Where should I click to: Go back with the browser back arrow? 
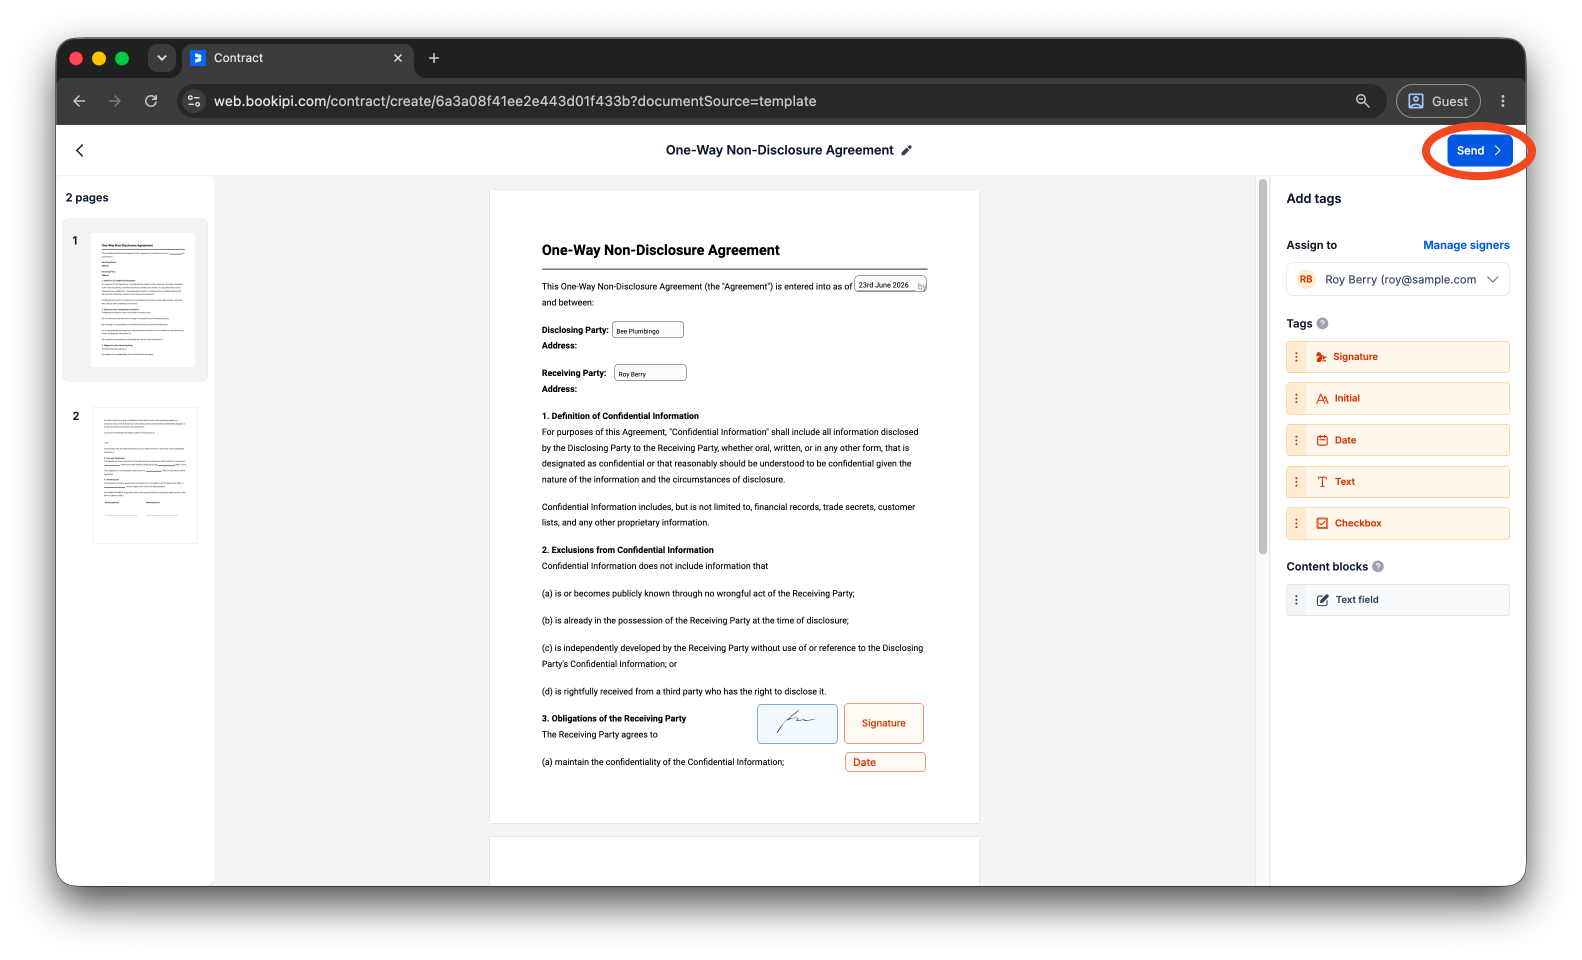click(79, 101)
